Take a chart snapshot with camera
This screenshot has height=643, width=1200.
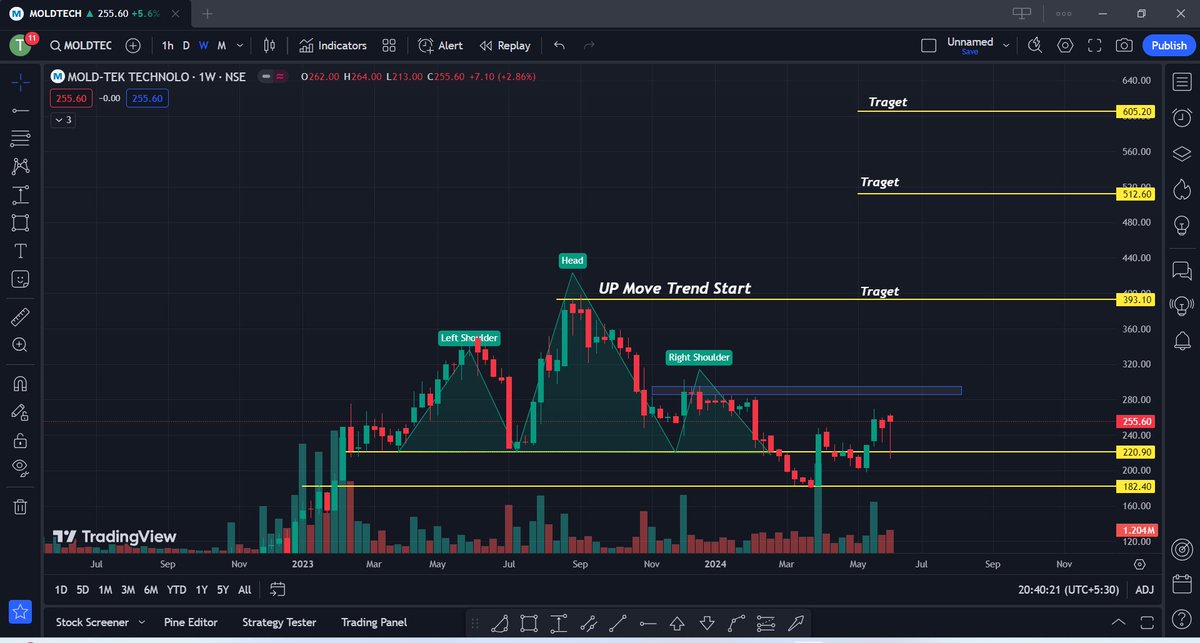click(1125, 46)
